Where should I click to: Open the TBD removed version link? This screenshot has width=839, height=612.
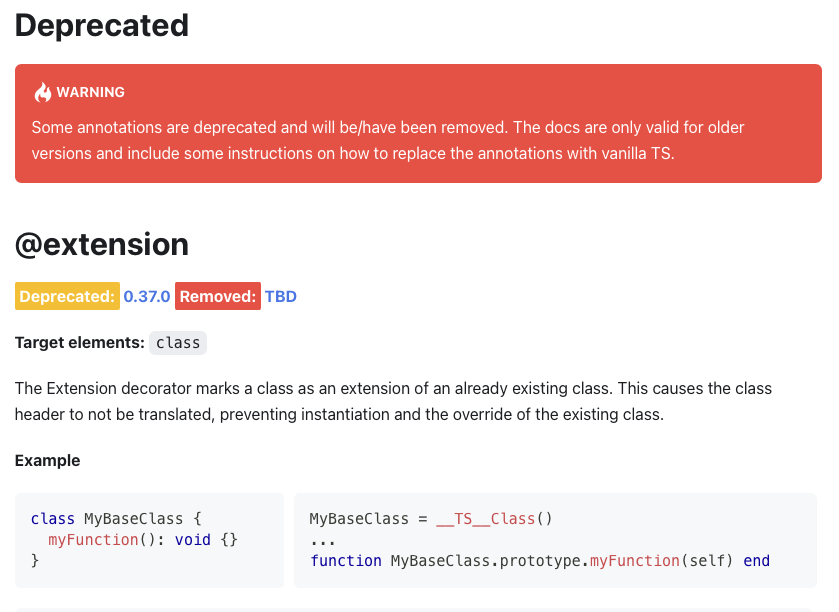click(280, 296)
